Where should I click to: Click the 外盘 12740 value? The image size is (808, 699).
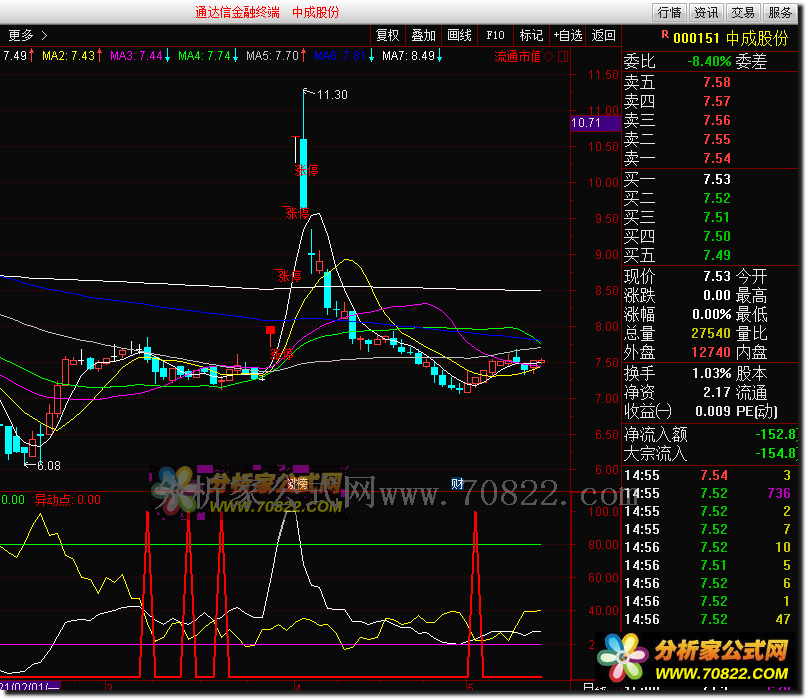click(x=711, y=353)
